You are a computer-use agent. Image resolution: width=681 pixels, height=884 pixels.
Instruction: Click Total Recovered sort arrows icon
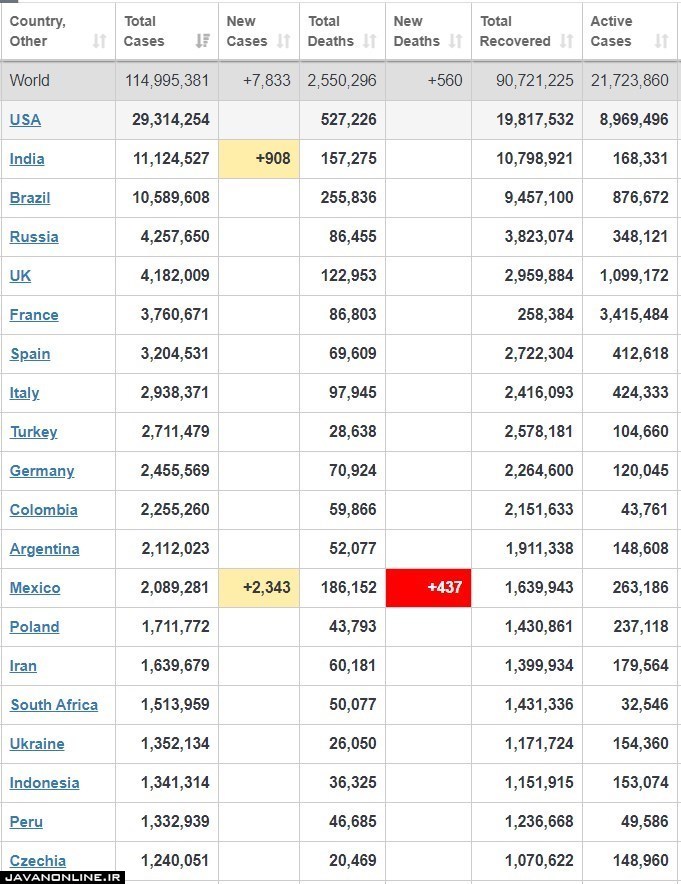[567, 41]
